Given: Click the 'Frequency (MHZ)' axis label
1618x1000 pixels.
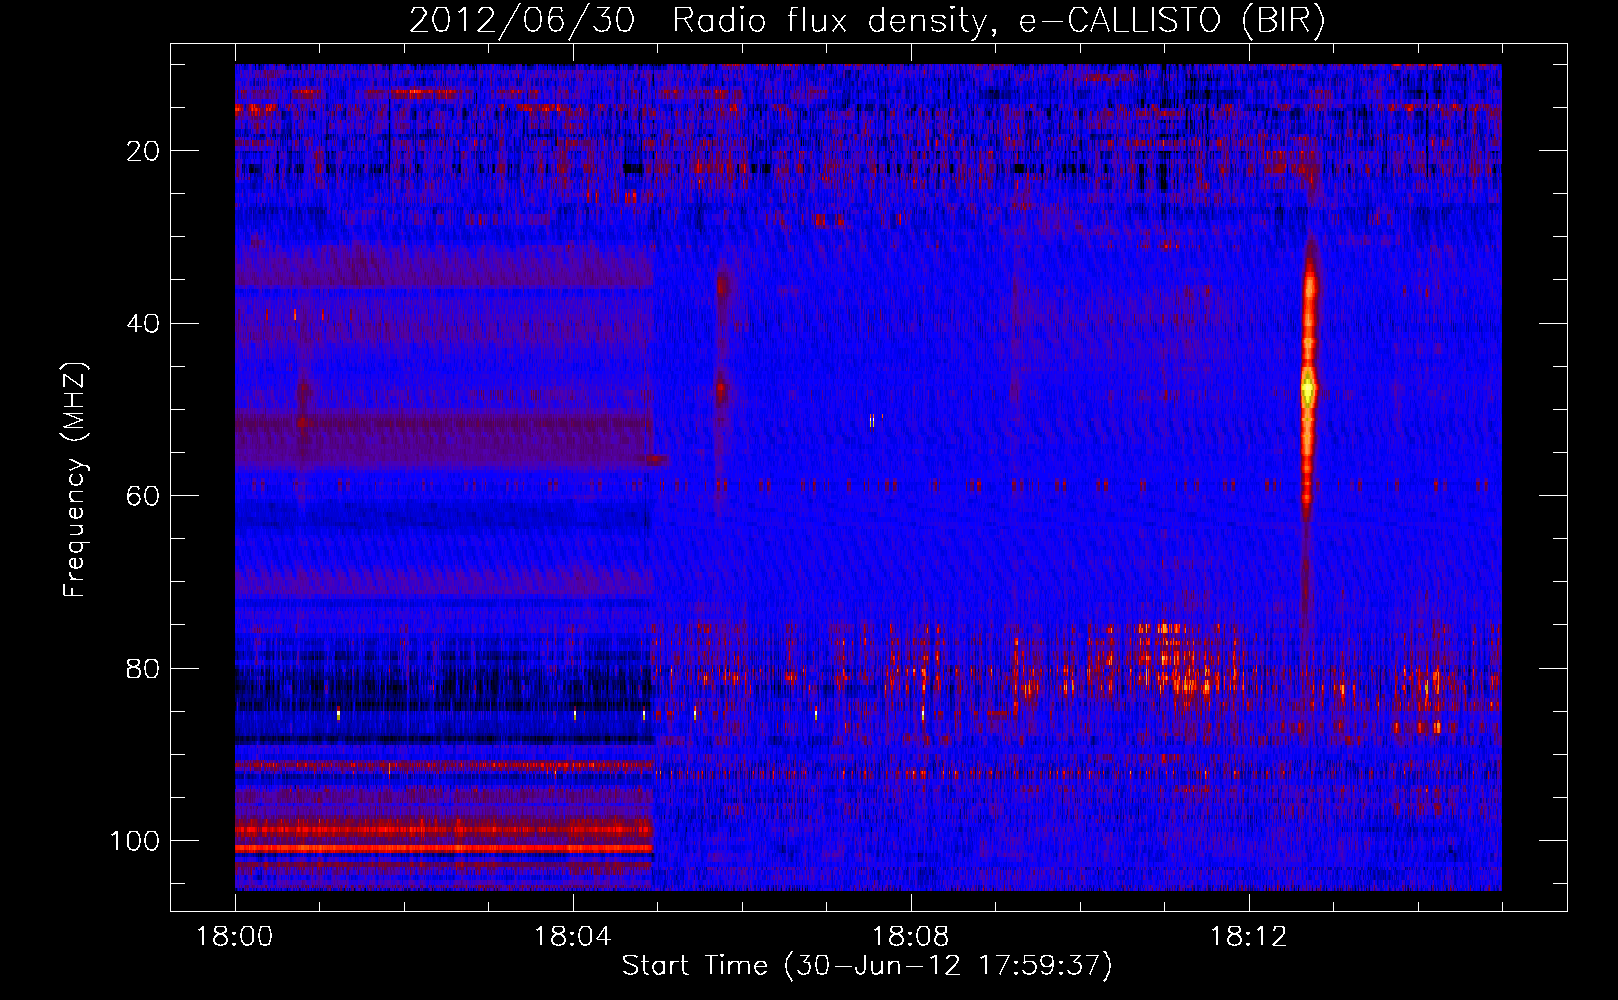Looking at the screenshot, I should [x=75, y=480].
